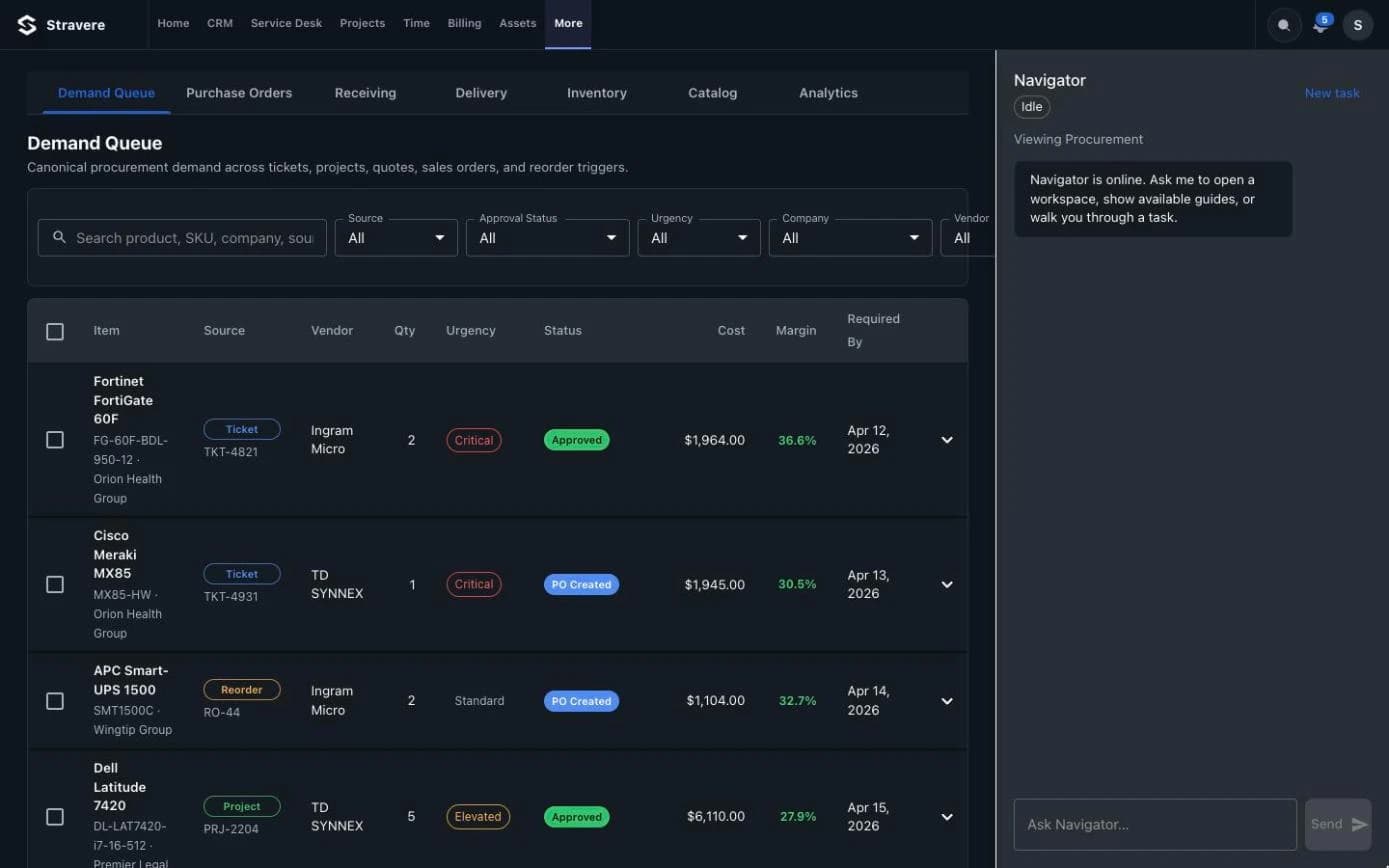Open the Projects menu item
Image resolution: width=1389 pixels, height=868 pixels.
click(x=362, y=23)
